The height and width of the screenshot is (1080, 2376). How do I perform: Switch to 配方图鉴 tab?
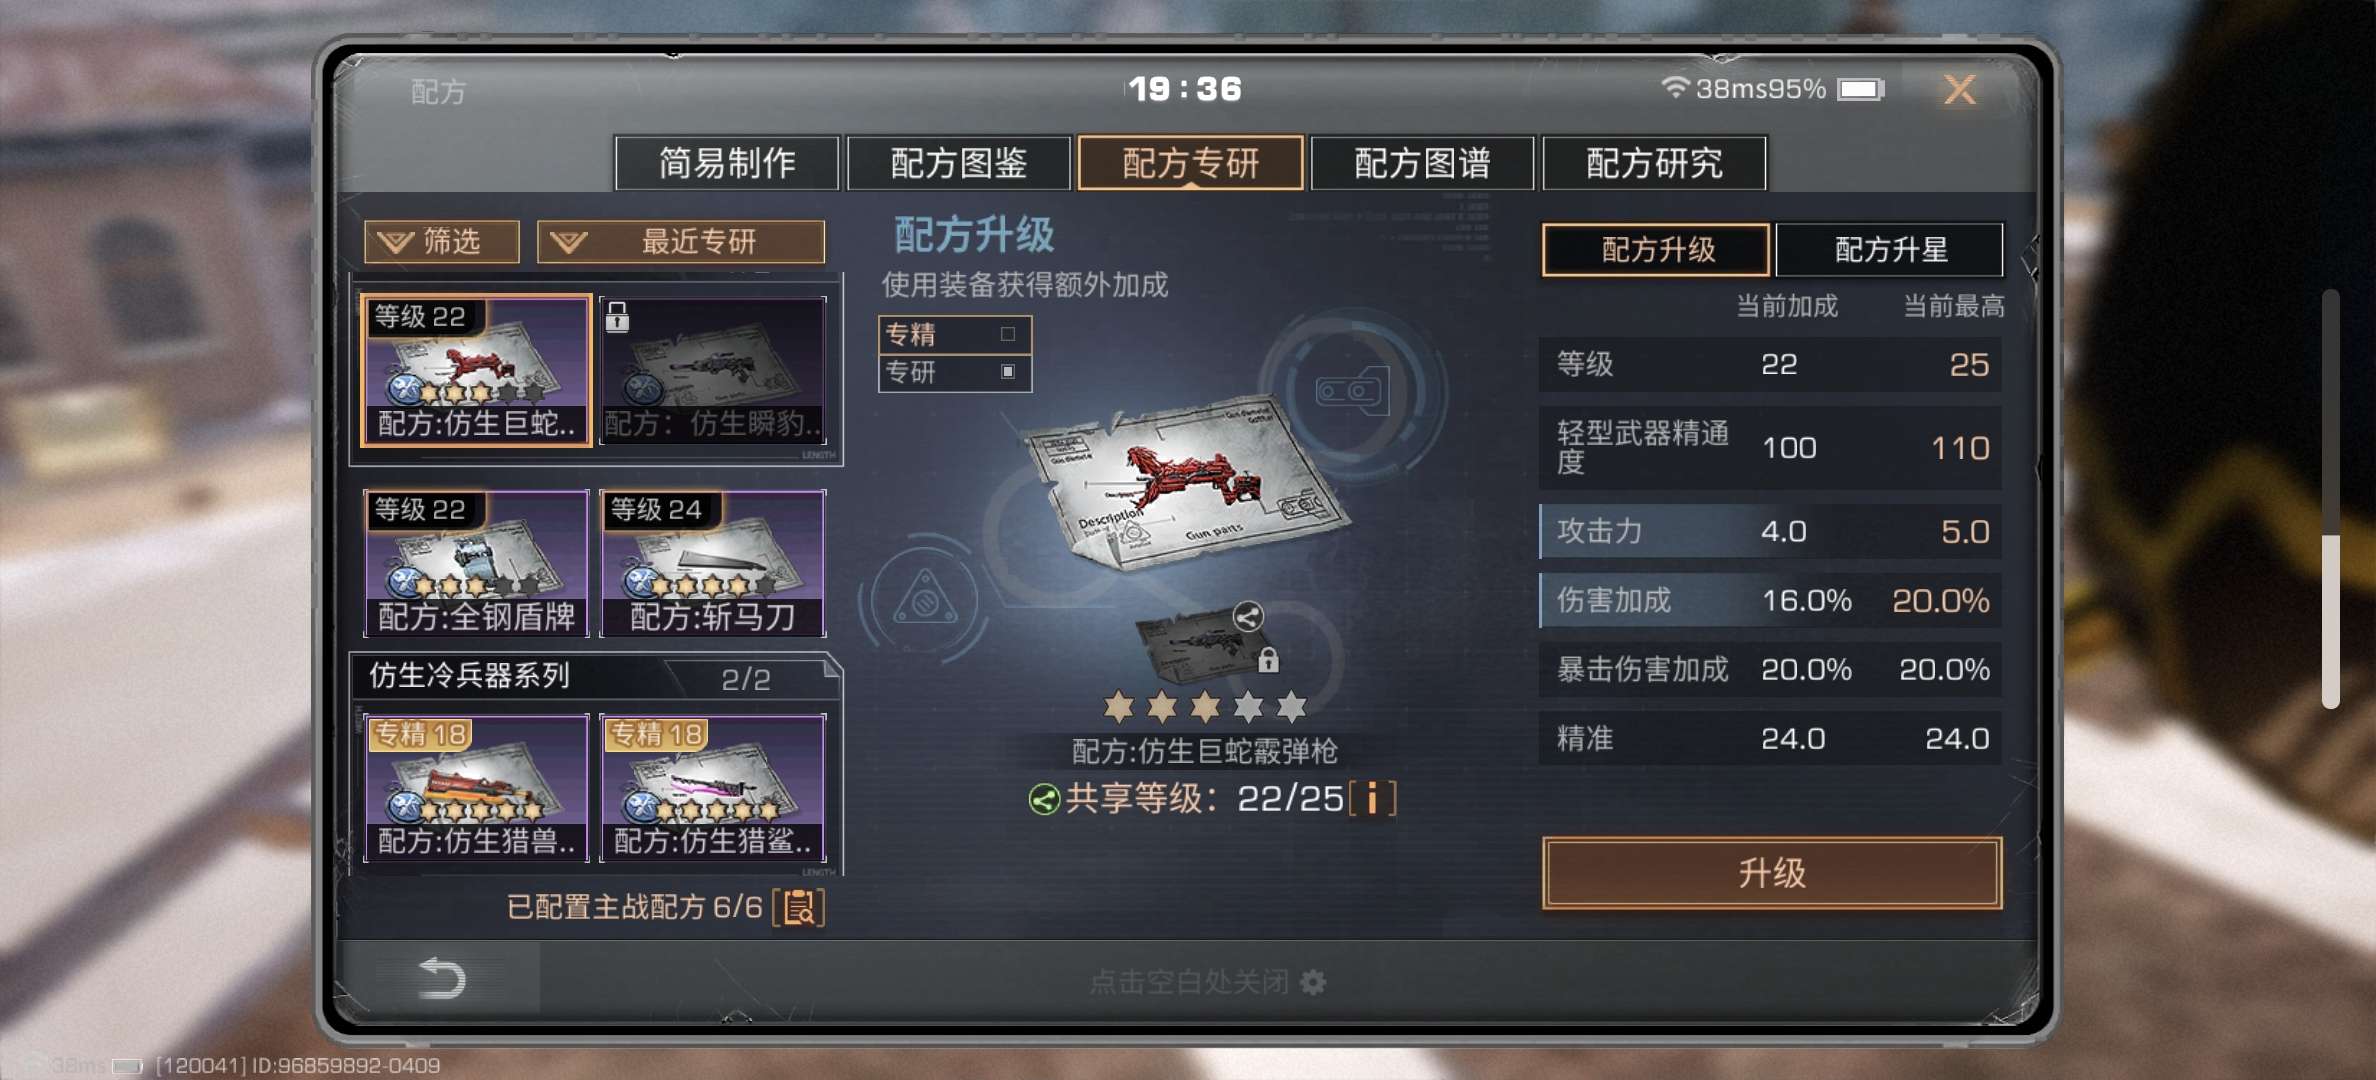(x=958, y=163)
